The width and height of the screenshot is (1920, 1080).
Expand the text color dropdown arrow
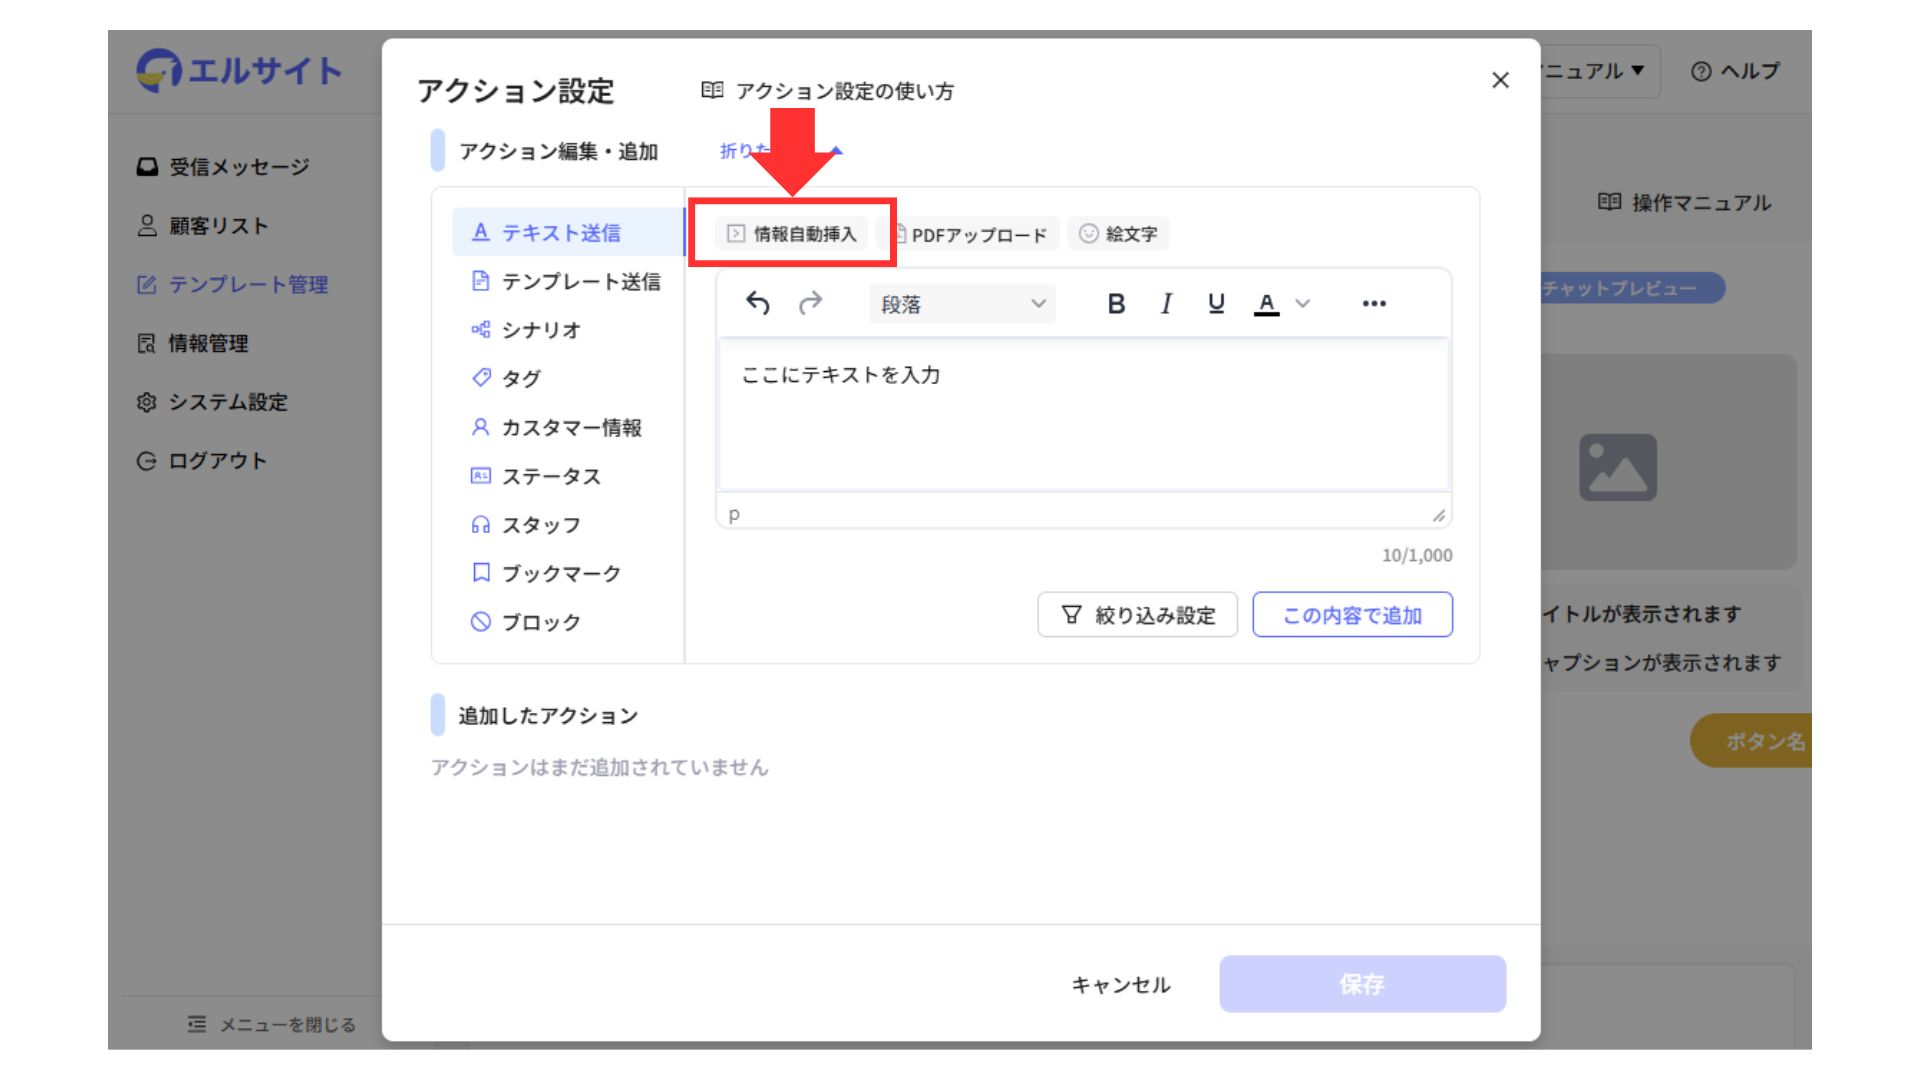[1302, 303]
